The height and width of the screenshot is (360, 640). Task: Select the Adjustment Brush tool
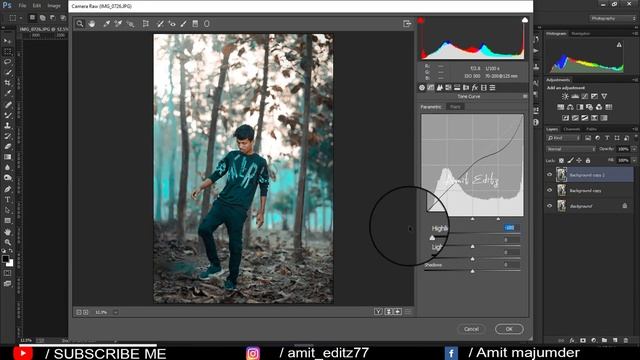pyautogui.click(x=184, y=24)
